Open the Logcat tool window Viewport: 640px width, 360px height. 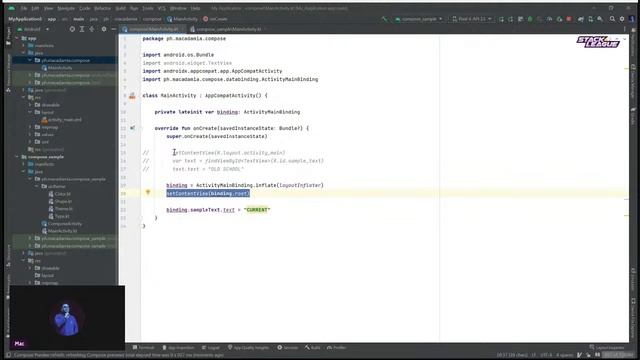[211, 348]
